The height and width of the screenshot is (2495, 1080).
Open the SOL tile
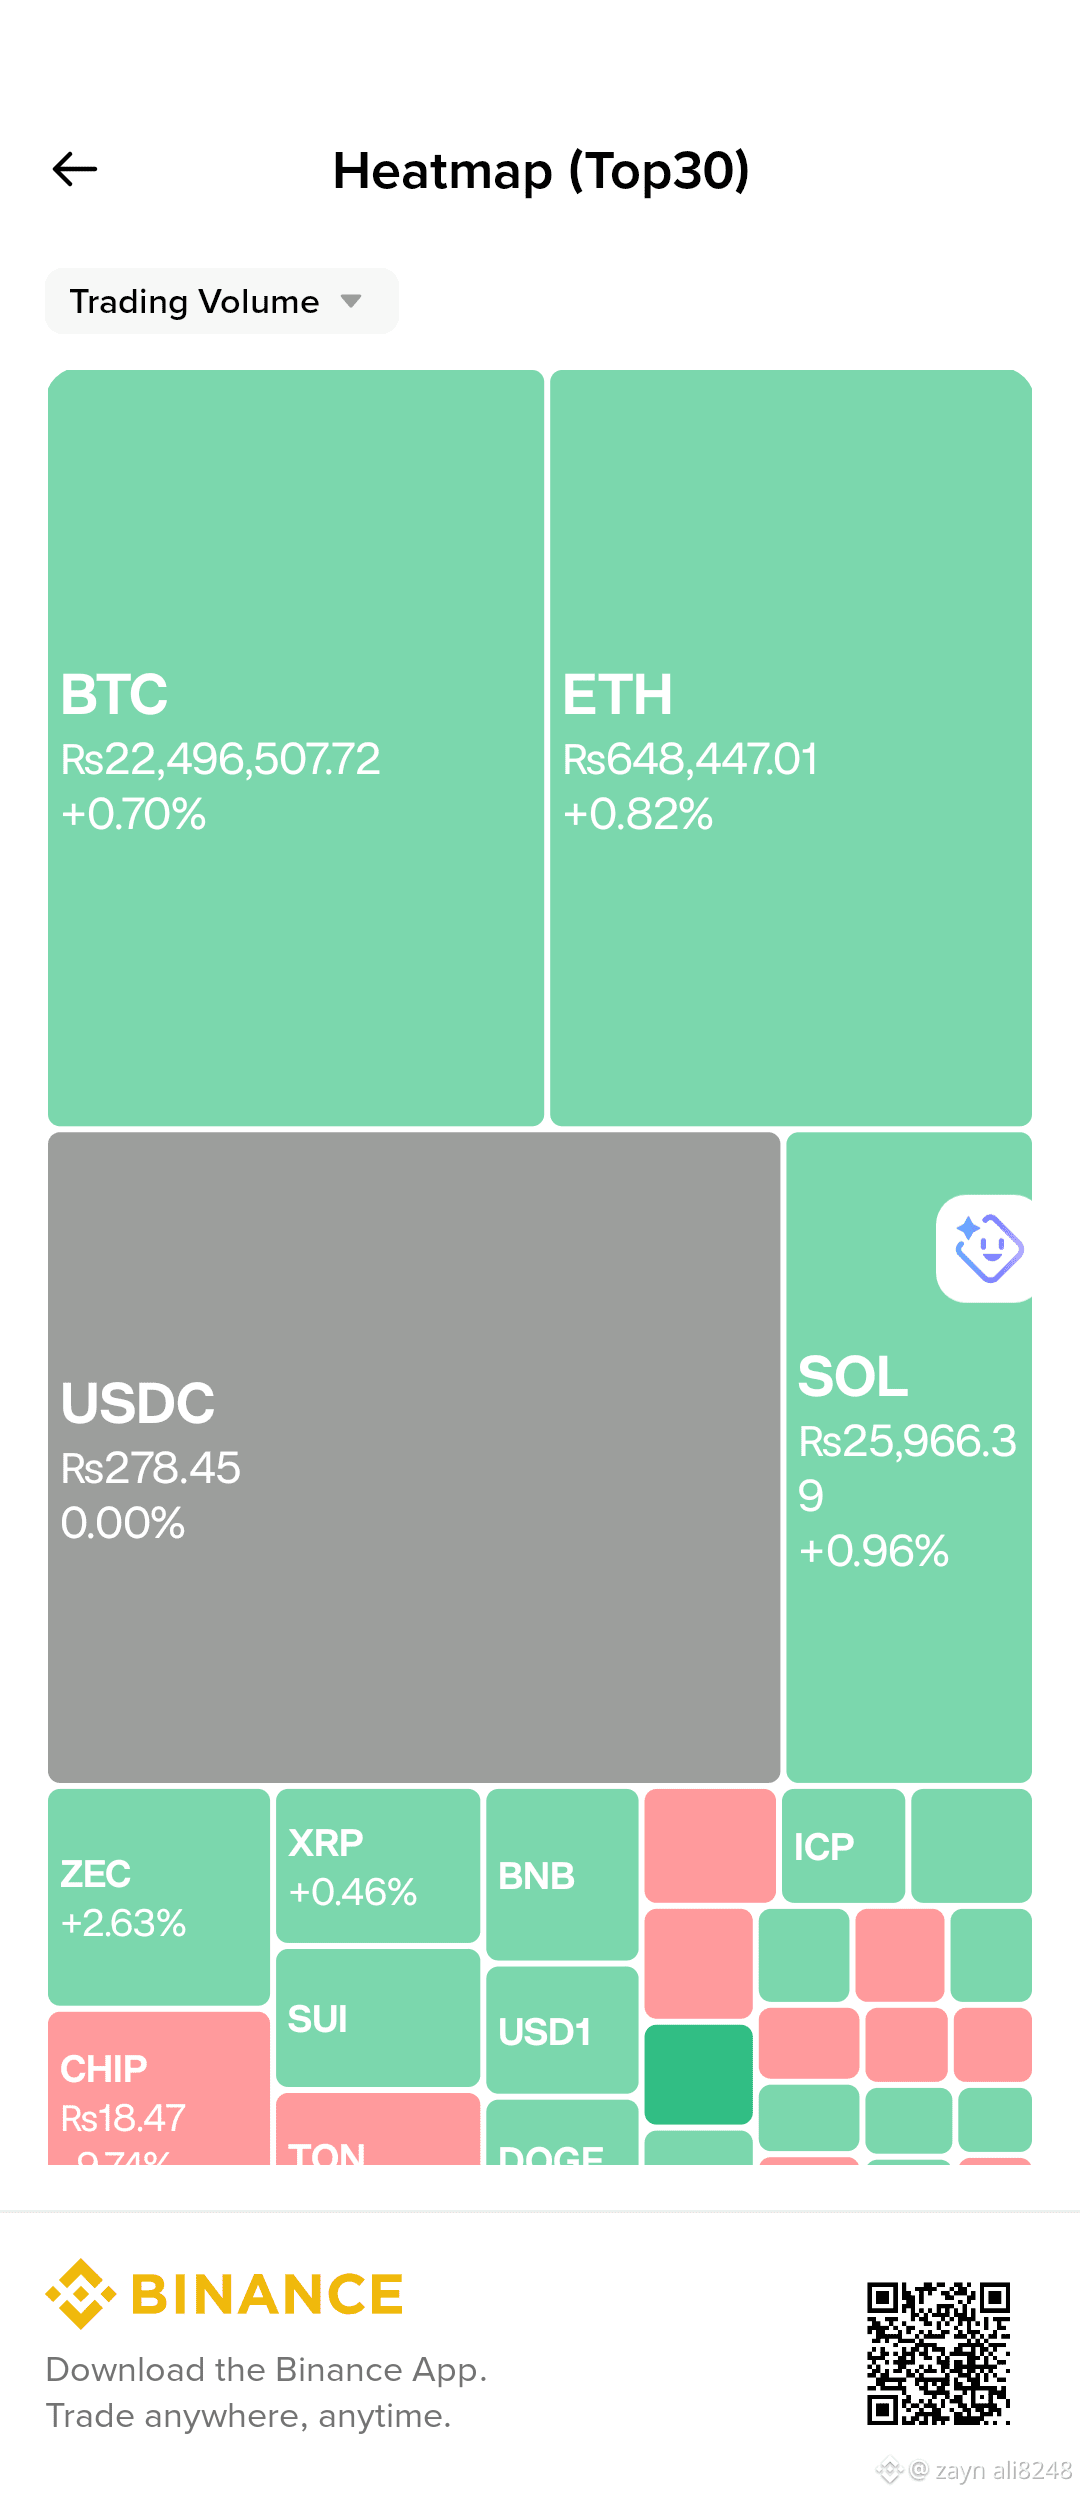[909, 1457]
